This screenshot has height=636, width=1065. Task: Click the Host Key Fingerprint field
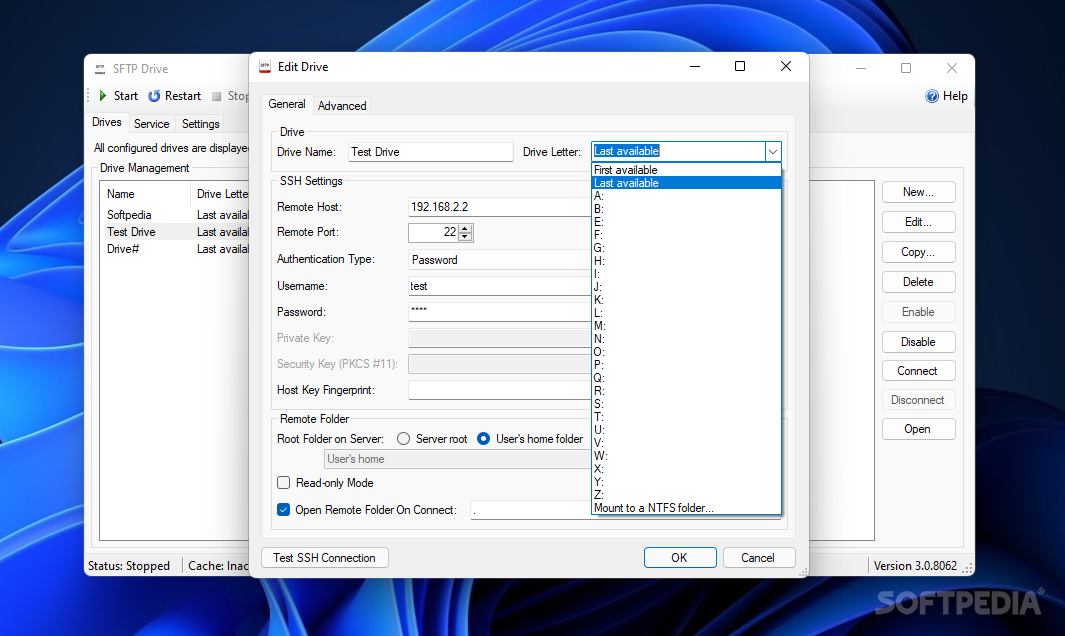pyautogui.click(x=500, y=390)
